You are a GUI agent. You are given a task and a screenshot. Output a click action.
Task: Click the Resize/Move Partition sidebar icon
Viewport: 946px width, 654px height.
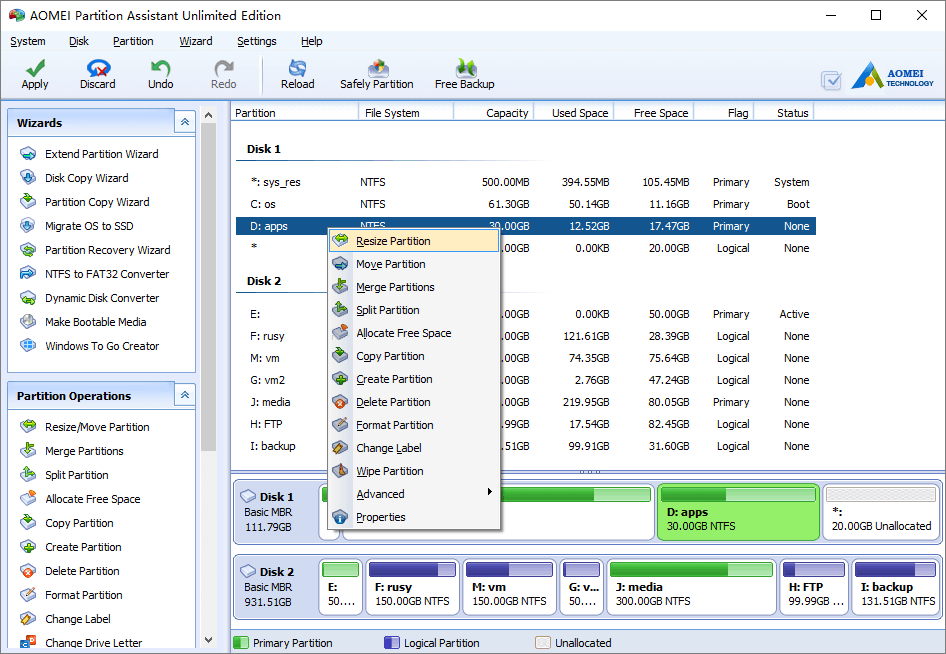(x=28, y=427)
